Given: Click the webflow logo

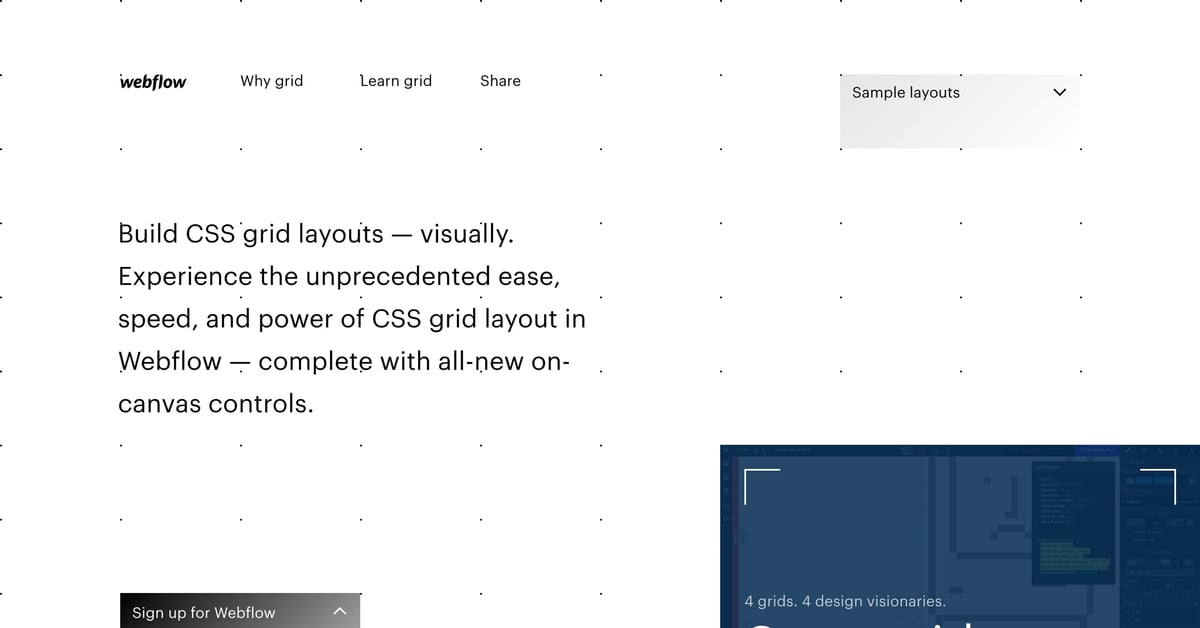Looking at the screenshot, I should point(153,81).
